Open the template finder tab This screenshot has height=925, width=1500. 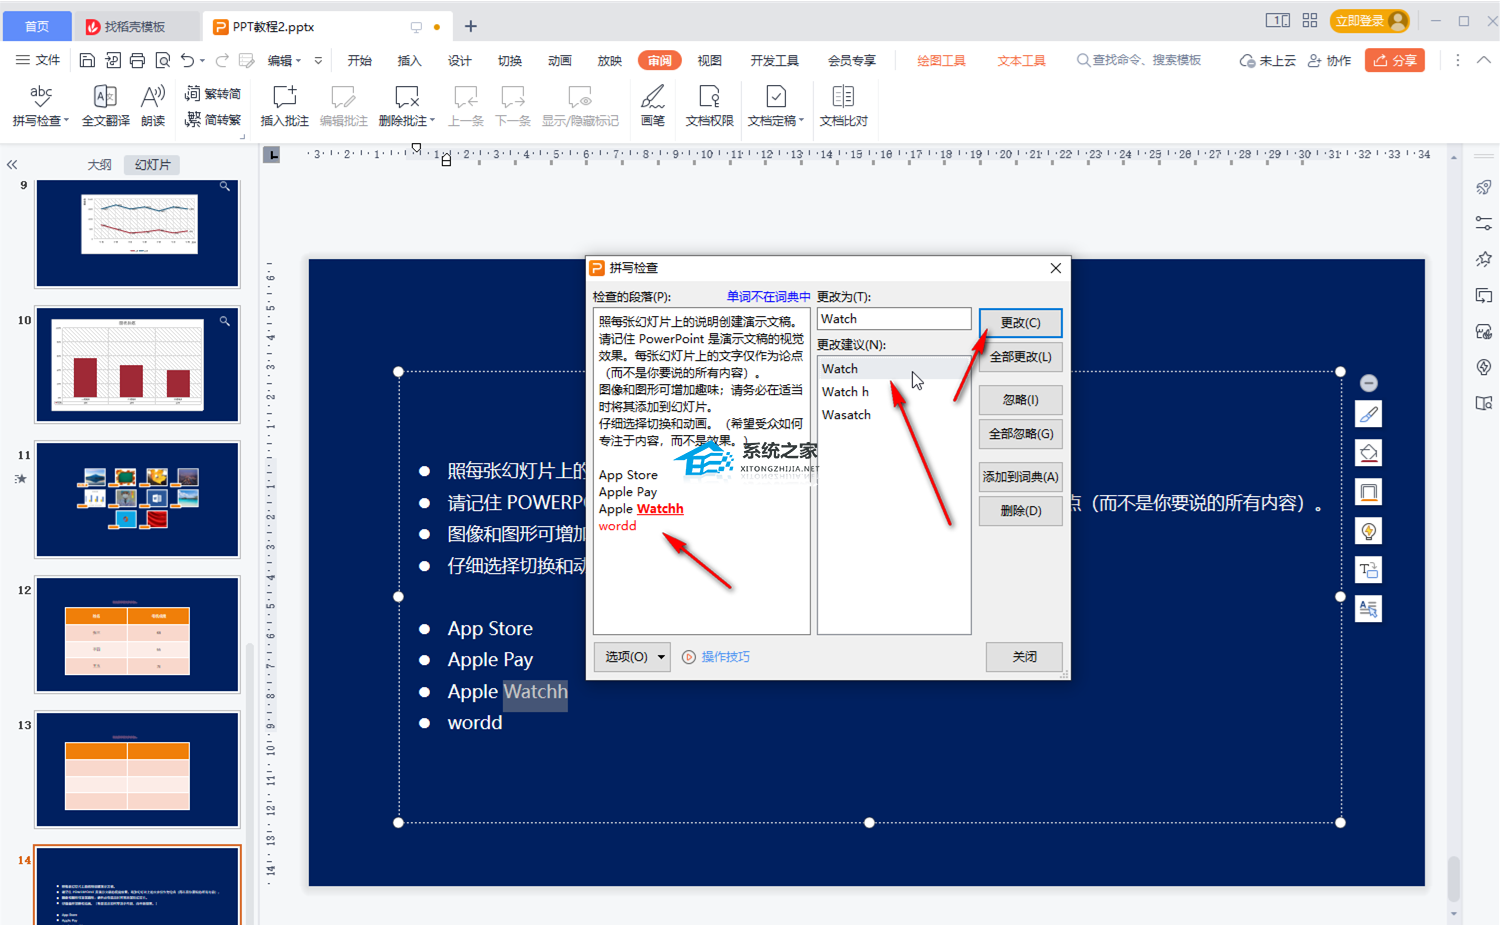(x=135, y=27)
